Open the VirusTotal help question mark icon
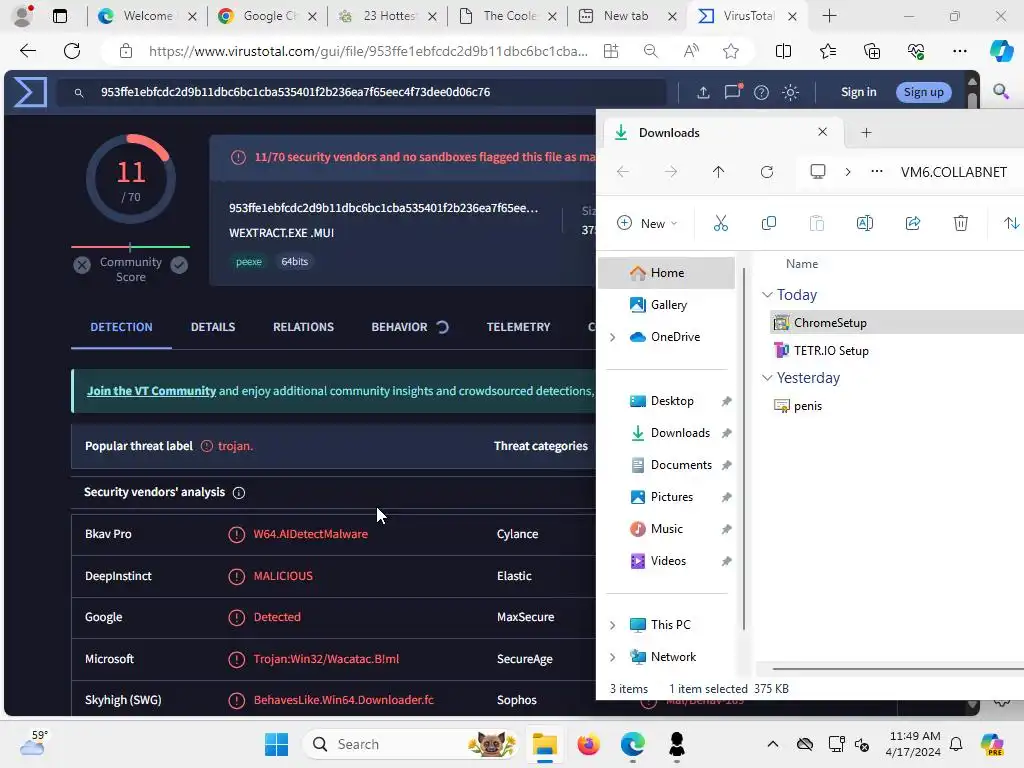This screenshot has height=768, width=1024. tap(761, 93)
